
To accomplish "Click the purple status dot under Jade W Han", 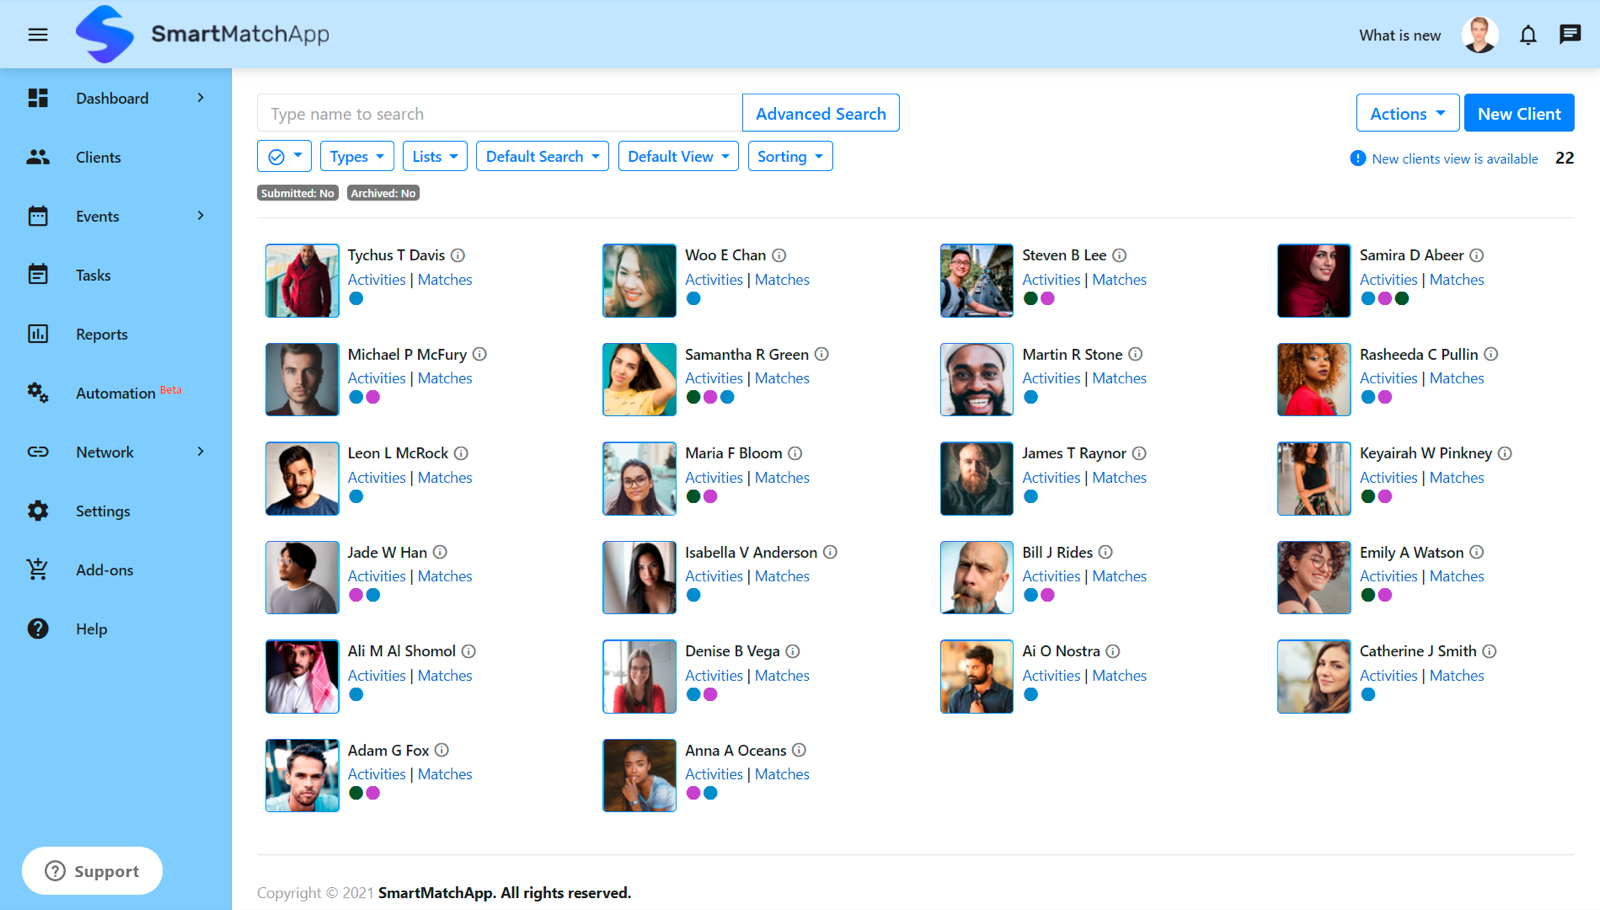I will [355, 594].
